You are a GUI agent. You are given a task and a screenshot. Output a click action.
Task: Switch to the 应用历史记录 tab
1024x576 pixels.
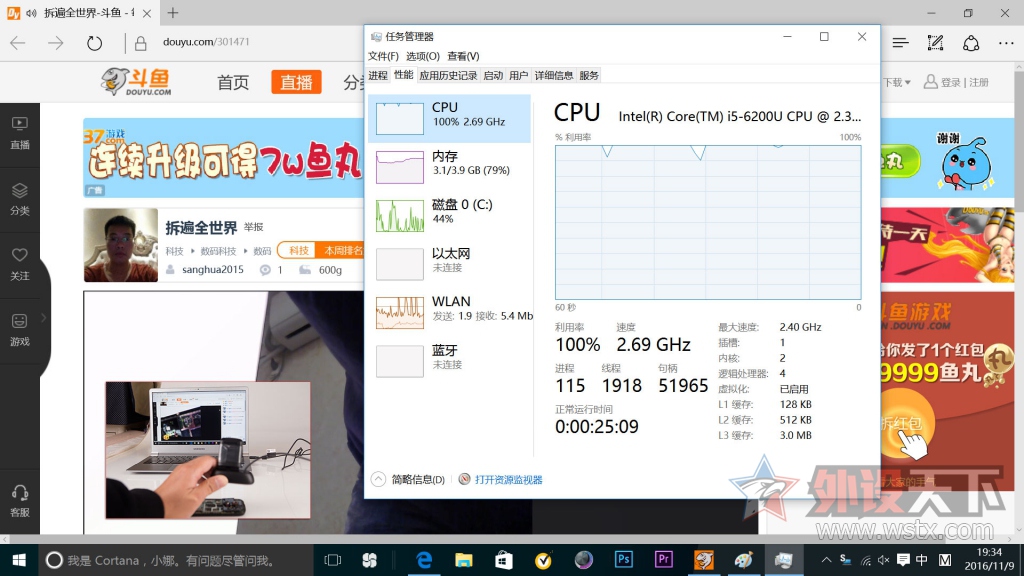448,76
